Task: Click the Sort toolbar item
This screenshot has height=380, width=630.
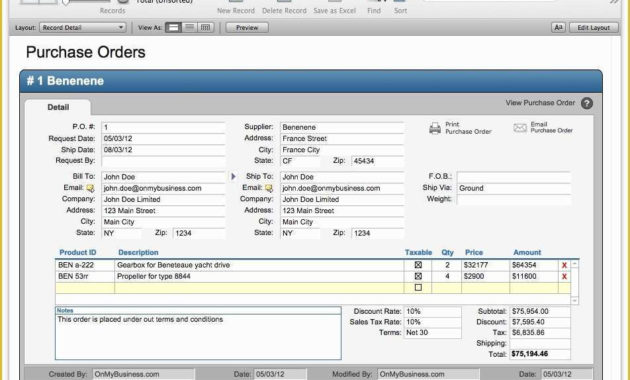Action: point(400,7)
